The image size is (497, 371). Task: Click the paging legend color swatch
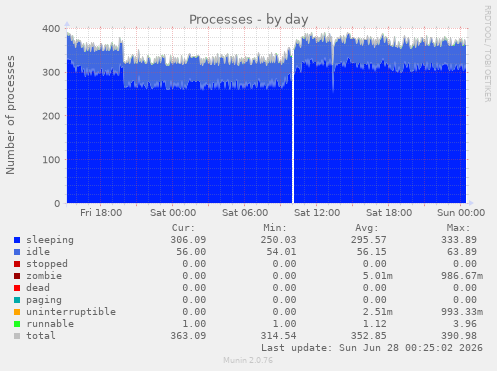[x=17, y=300]
